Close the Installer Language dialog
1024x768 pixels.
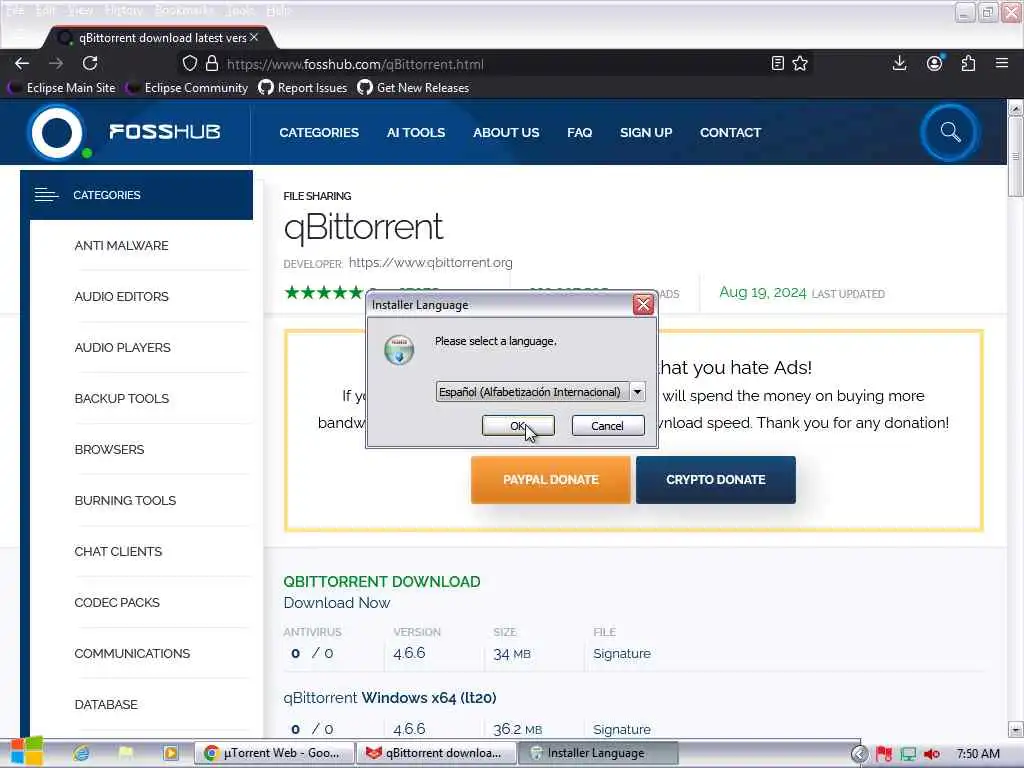[643, 304]
